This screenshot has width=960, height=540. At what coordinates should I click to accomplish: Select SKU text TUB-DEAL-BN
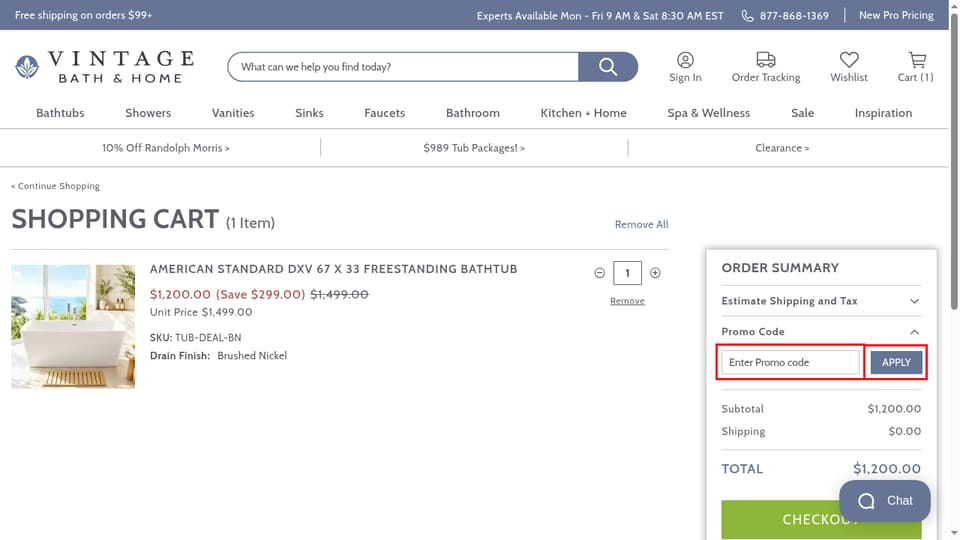208,337
